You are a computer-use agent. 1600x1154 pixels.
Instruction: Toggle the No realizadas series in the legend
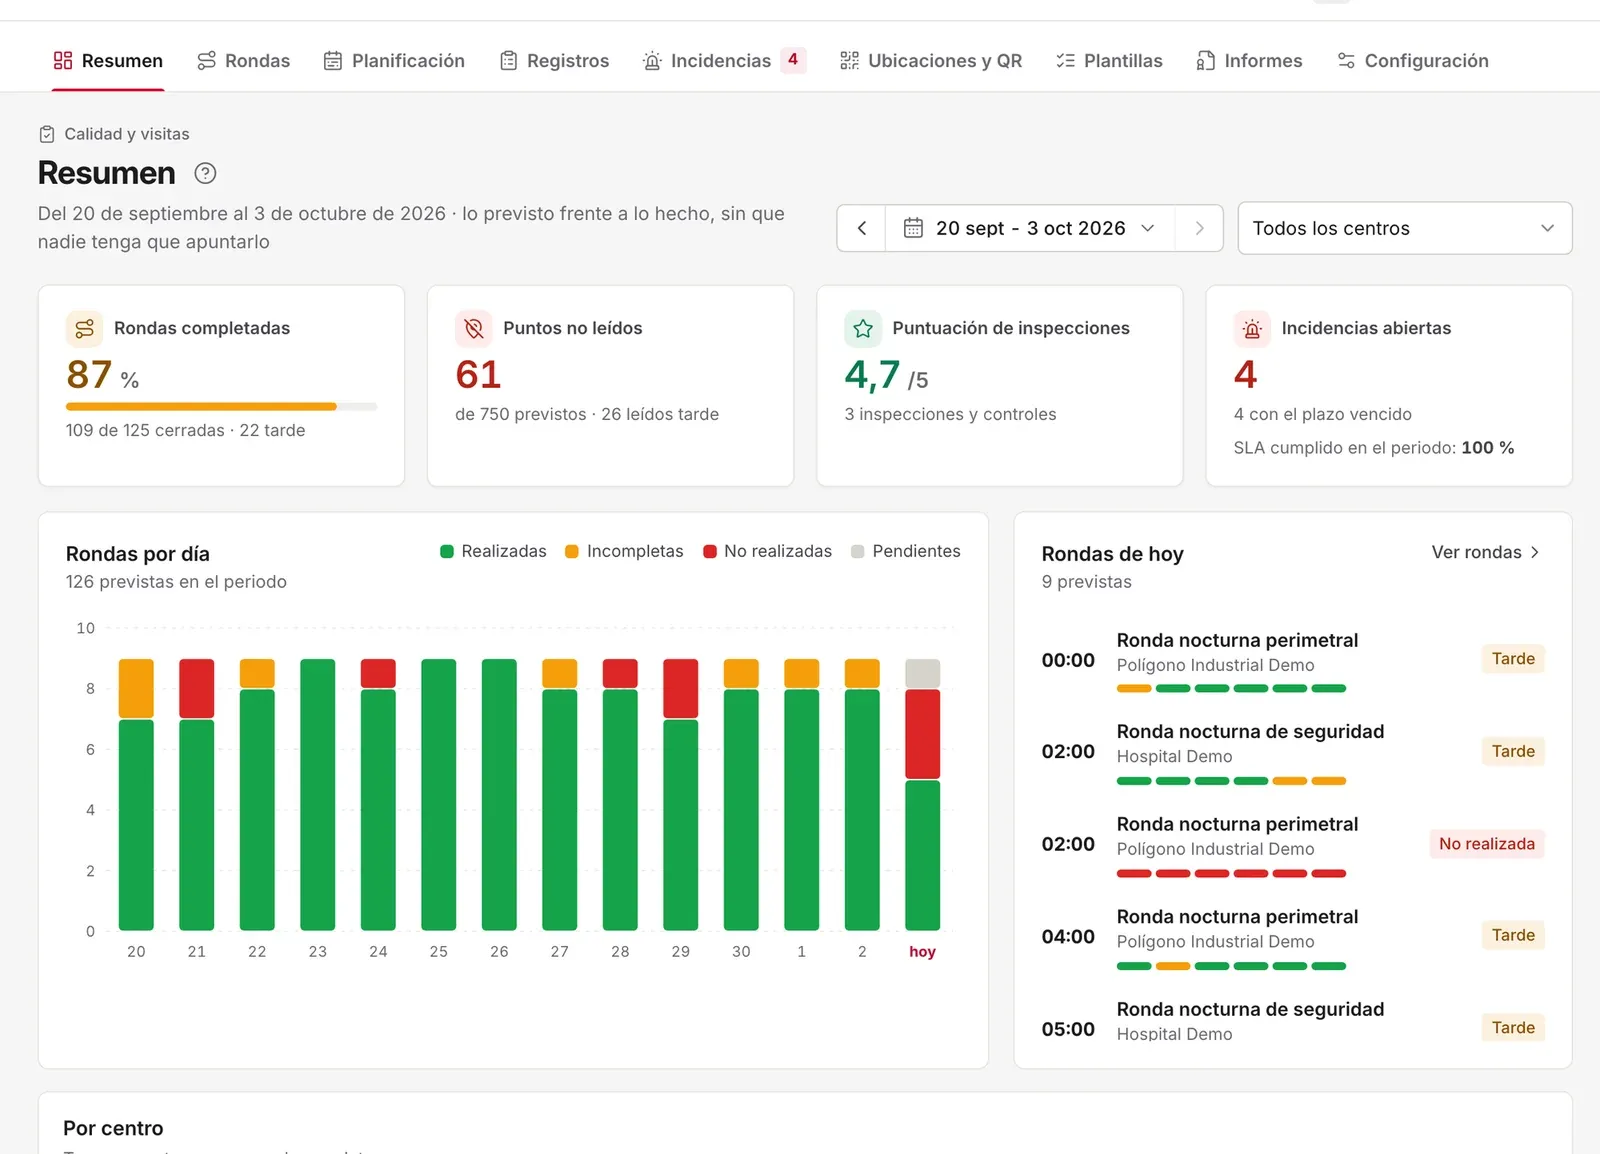click(x=767, y=551)
